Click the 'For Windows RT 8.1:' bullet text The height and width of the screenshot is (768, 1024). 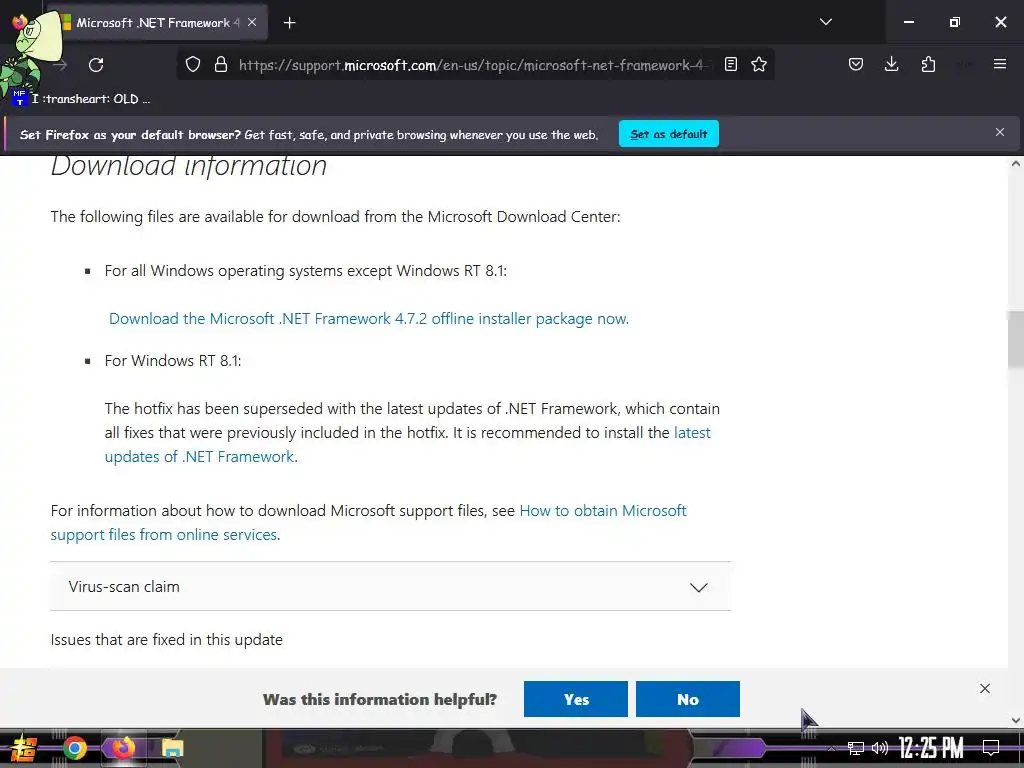click(x=173, y=360)
